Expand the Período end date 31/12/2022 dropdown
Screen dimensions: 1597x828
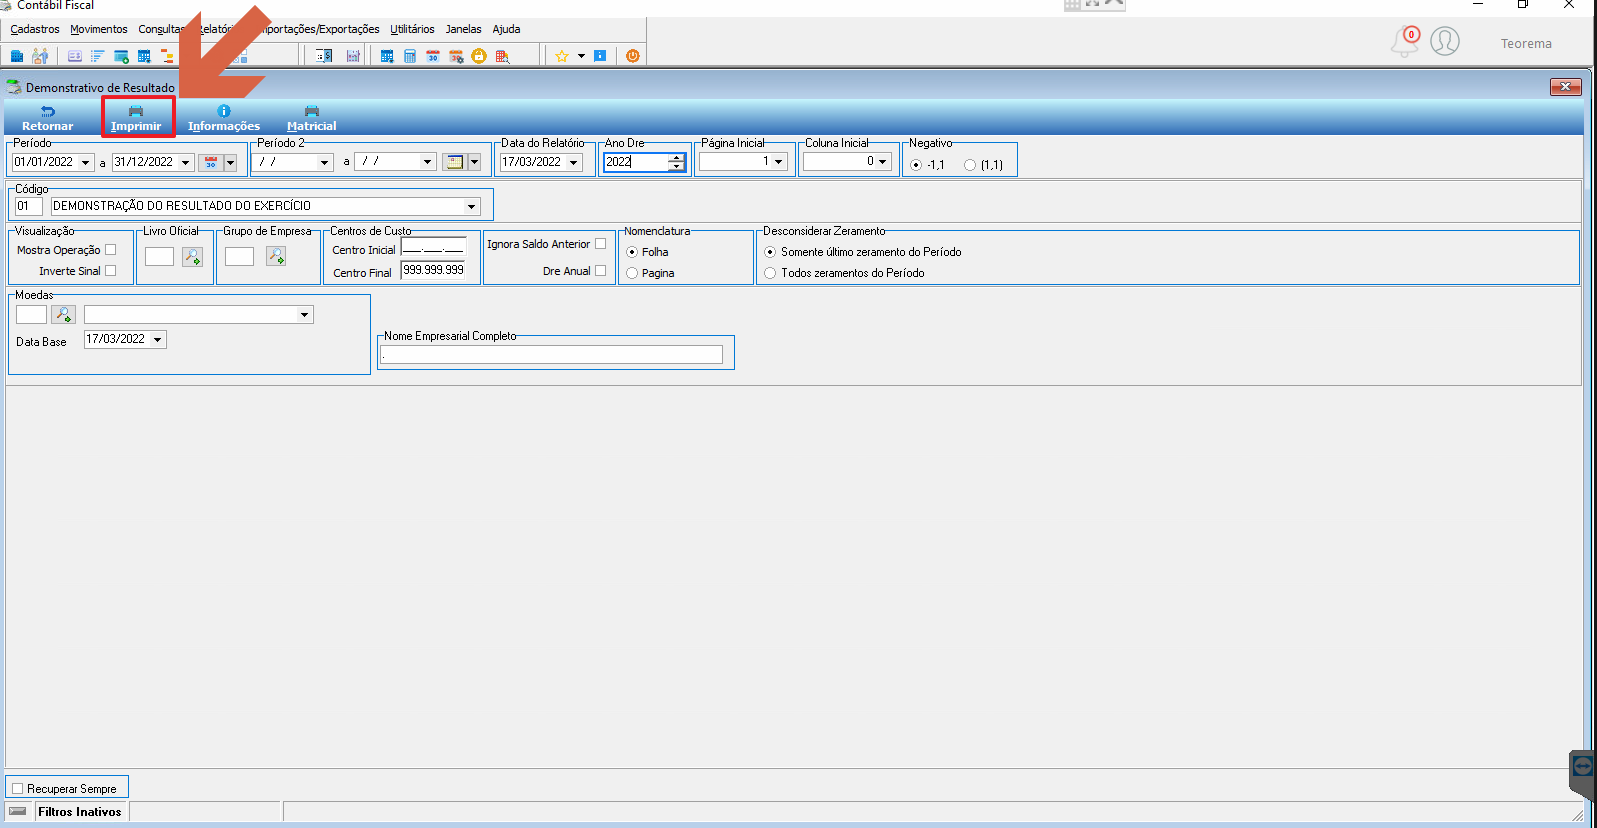coord(186,162)
